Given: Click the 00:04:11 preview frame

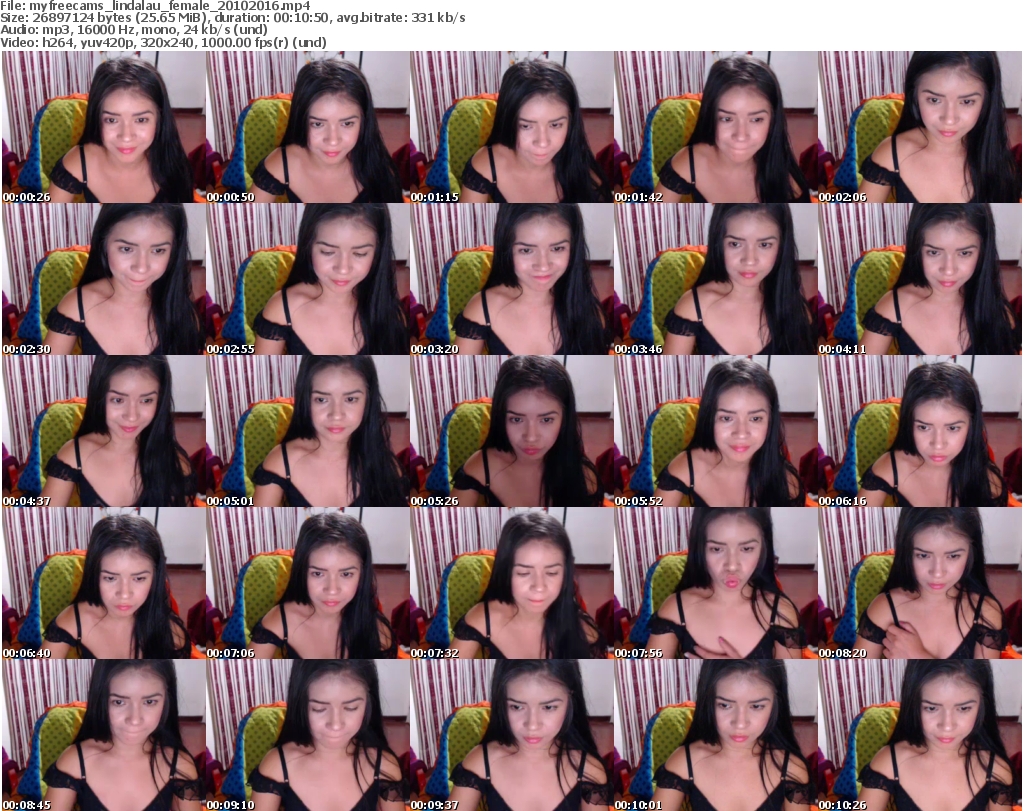Looking at the screenshot, I should [x=920, y=279].
